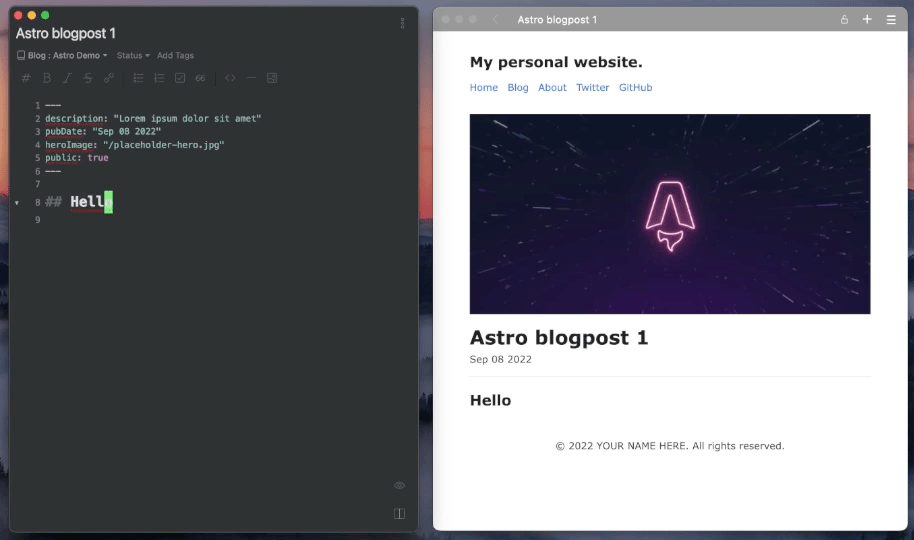Screen dimensions: 914x540
Task: Collapse the Hello heading fold triangle
Action: coord(17,203)
